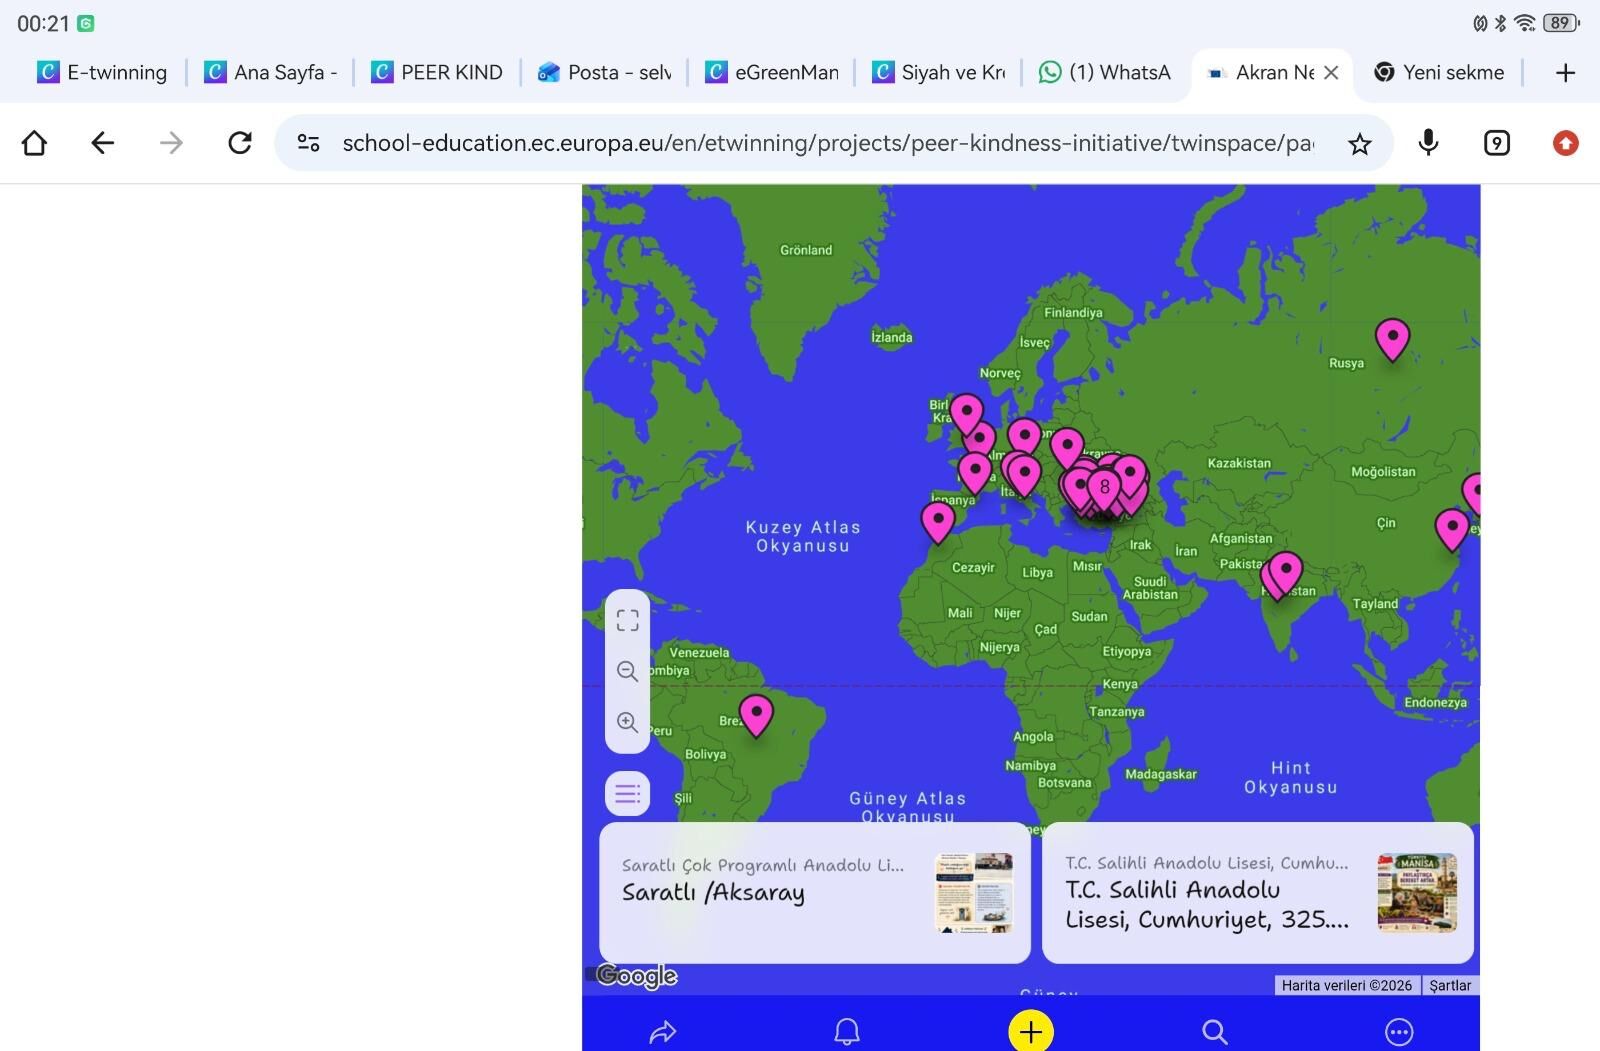Open Salihli Manisa card thumbnail image
Image resolution: width=1600 pixels, height=1051 pixels.
coord(1417,893)
